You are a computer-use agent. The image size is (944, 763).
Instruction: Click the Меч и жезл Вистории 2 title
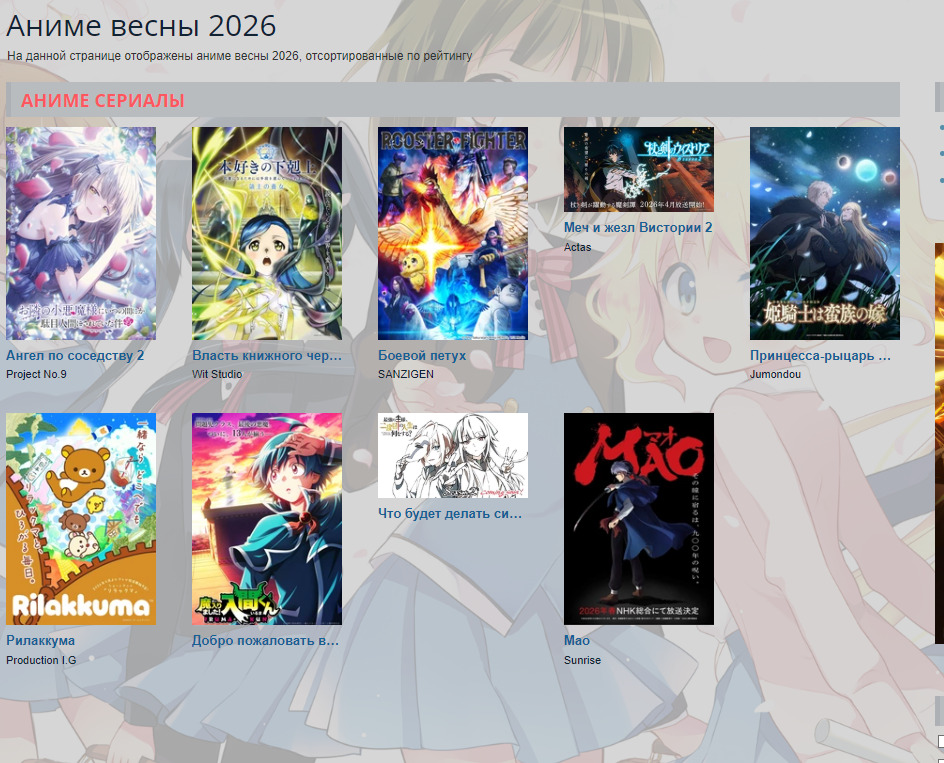[638, 228]
